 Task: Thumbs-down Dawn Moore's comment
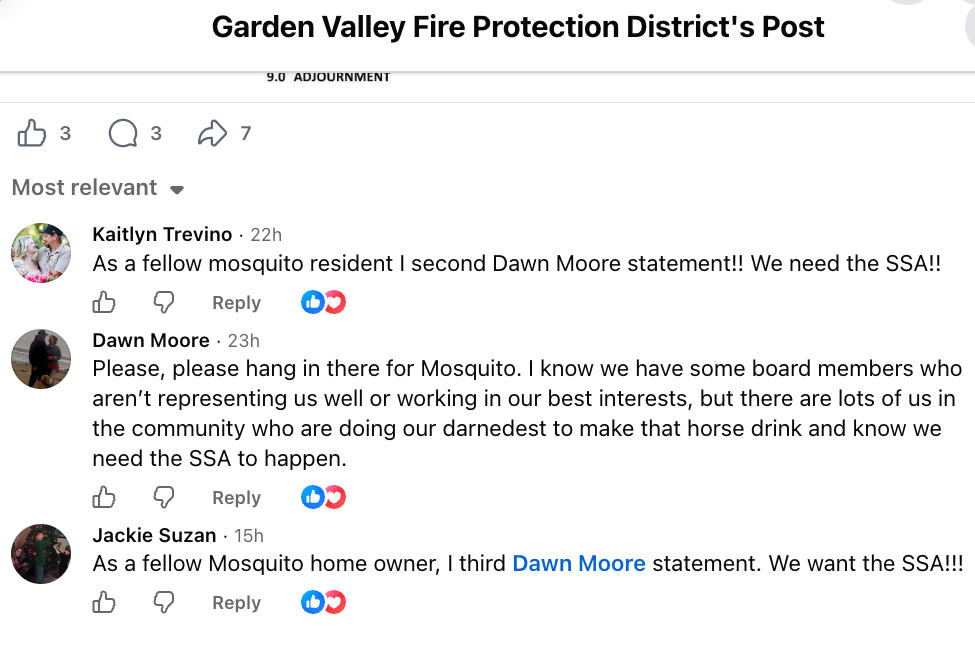(164, 497)
